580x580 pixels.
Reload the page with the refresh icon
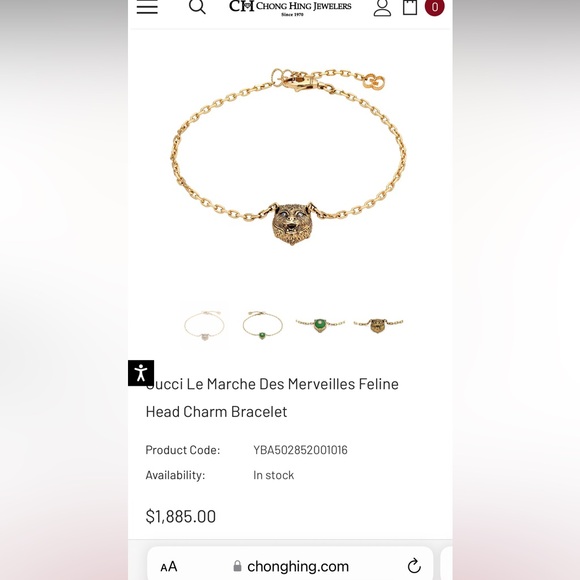point(414,566)
